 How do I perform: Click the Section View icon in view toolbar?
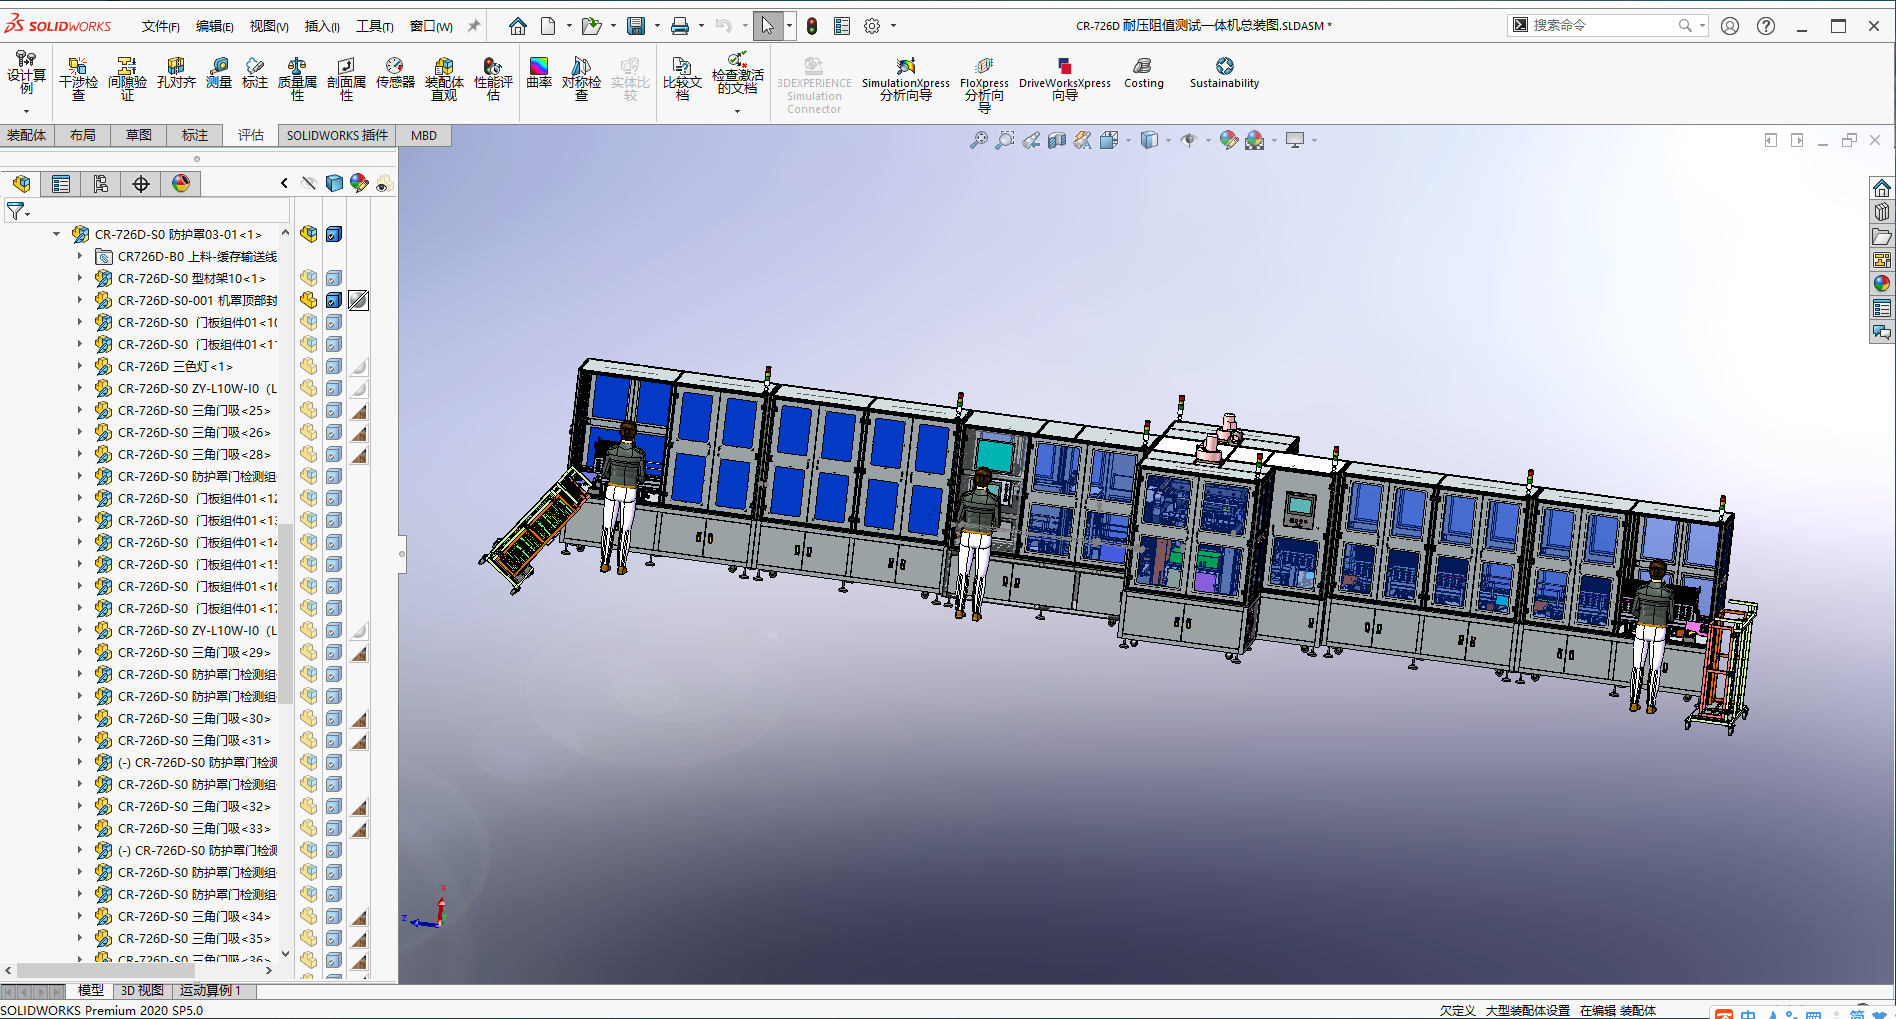(x=1057, y=141)
